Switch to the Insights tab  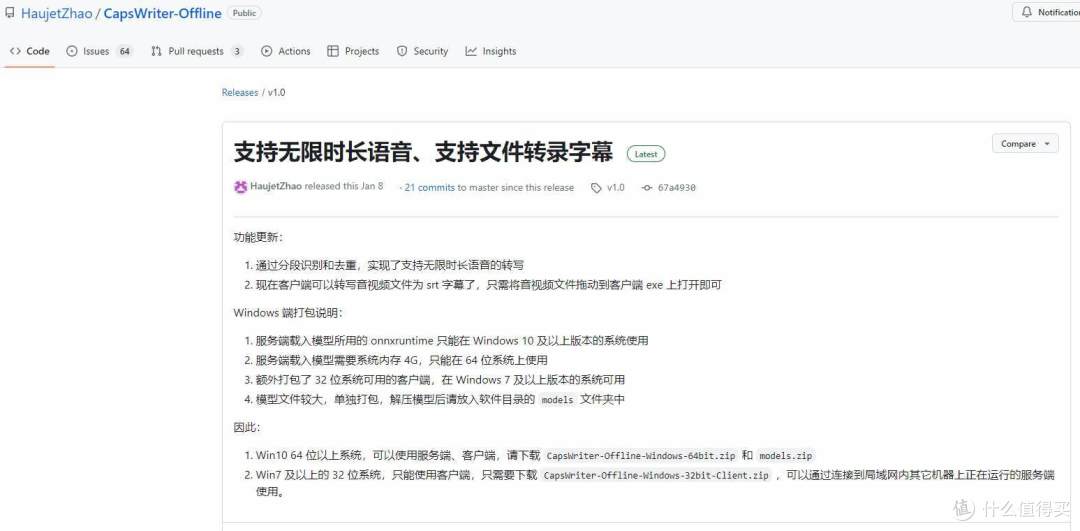[x=490, y=51]
